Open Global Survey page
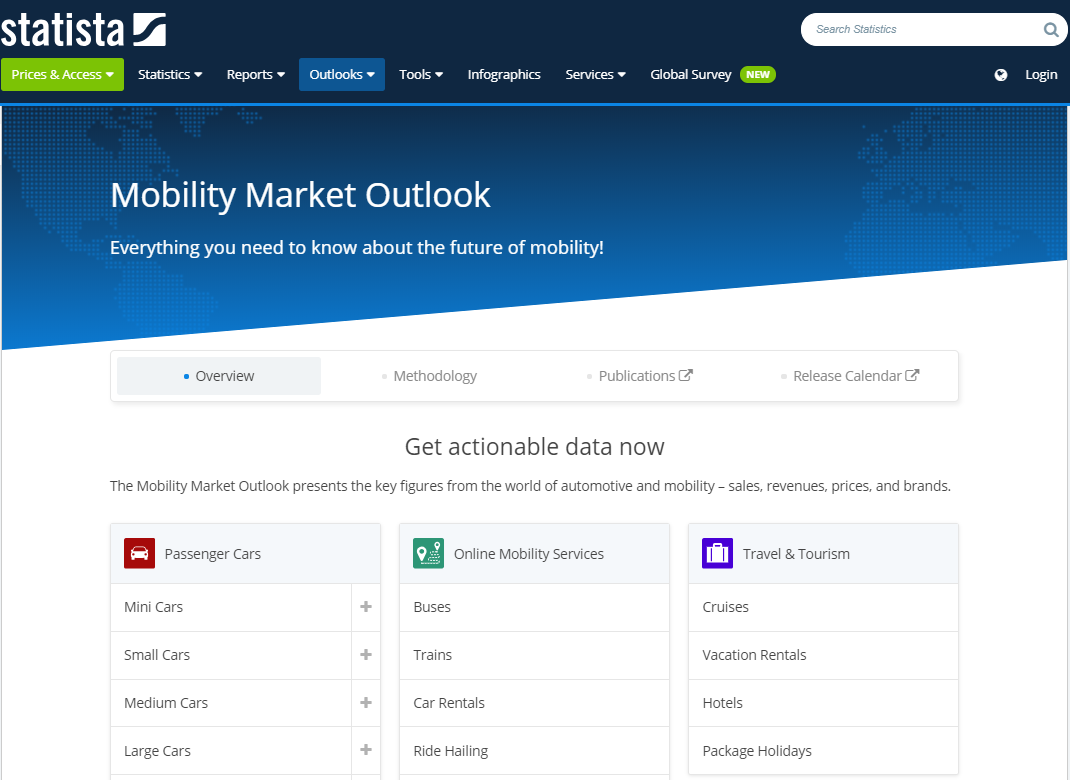Screen dimensions: 1070x780 click(691, 74)
